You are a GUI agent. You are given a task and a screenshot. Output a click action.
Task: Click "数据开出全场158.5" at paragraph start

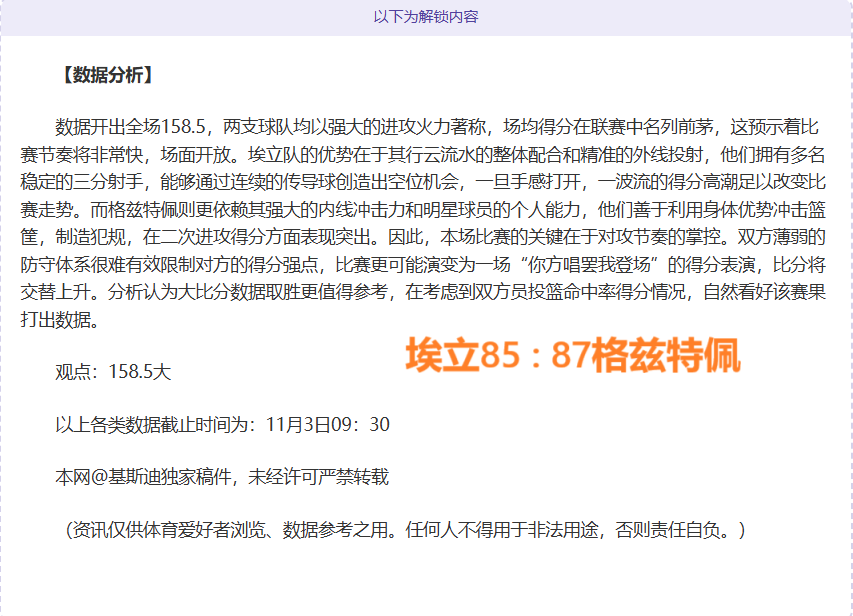130,127
